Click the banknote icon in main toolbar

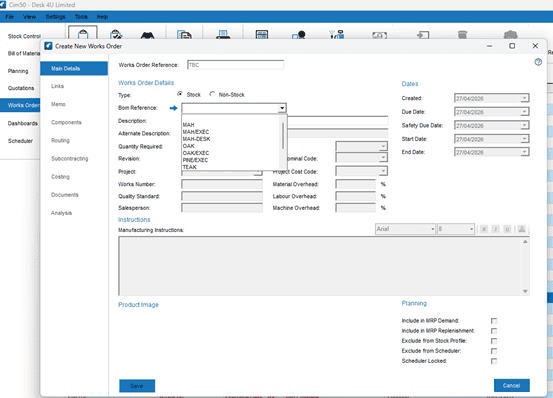(379, 35)
